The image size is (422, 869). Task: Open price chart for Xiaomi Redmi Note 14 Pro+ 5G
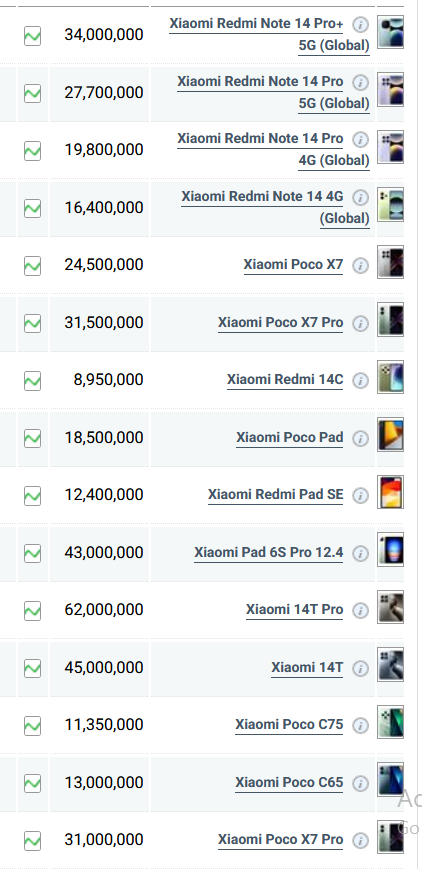pos(32,37)
